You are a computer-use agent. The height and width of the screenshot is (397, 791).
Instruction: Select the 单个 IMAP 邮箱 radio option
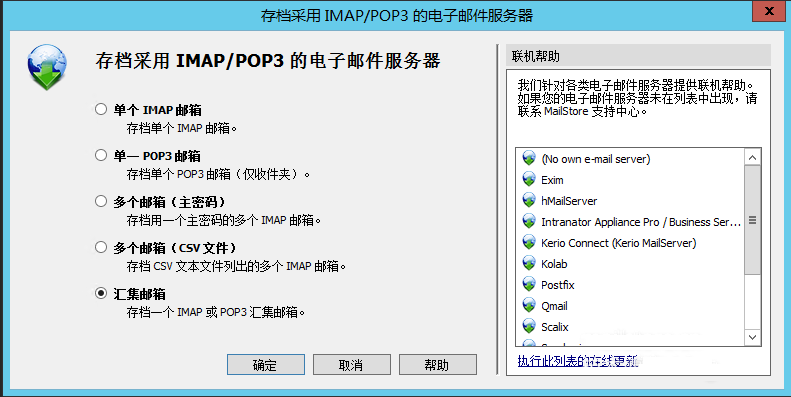pos(101,109)
